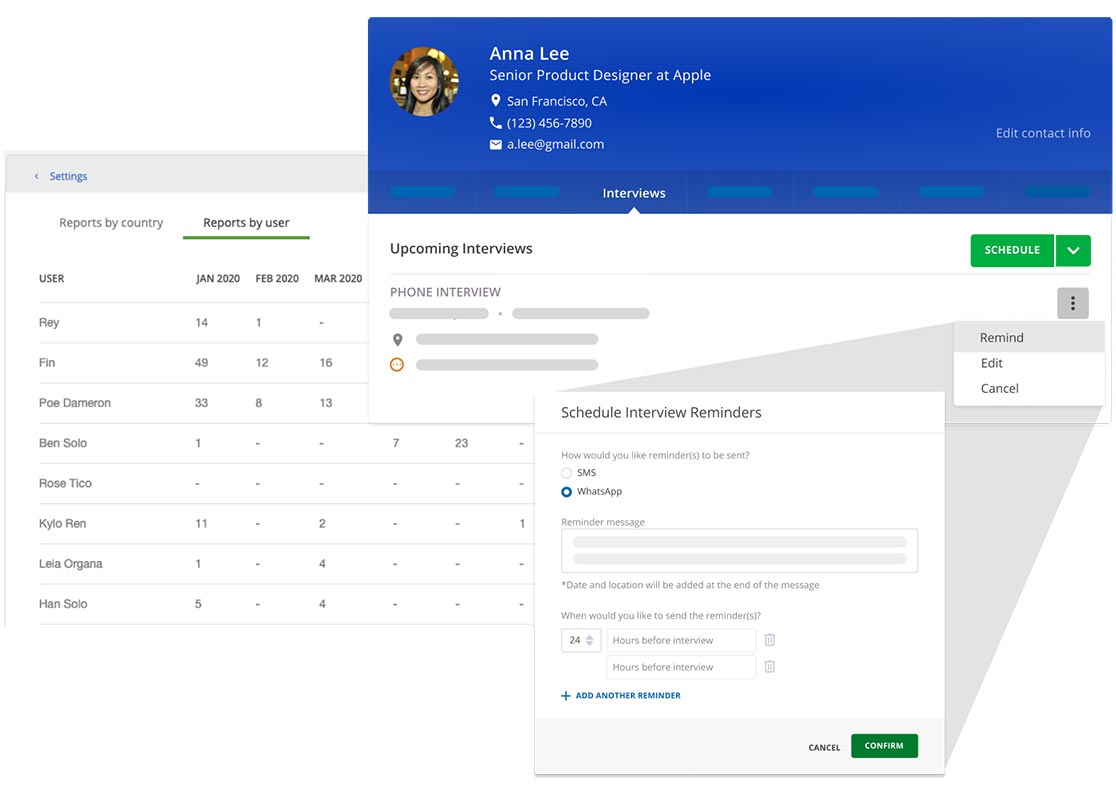
Task: Choose Remind from the context menu
Action: pos(1002,338)
